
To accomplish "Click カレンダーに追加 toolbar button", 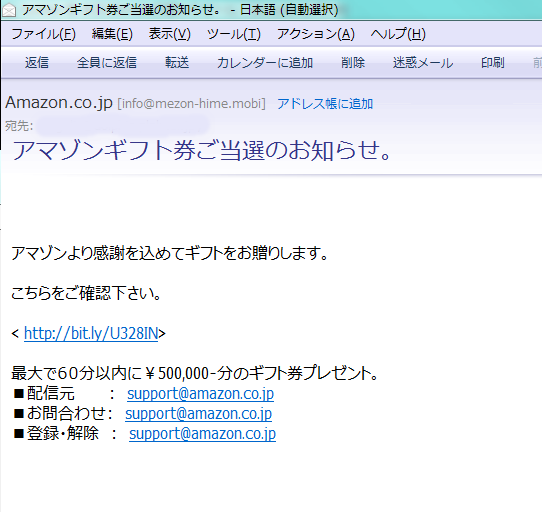I will coord(265,63).
